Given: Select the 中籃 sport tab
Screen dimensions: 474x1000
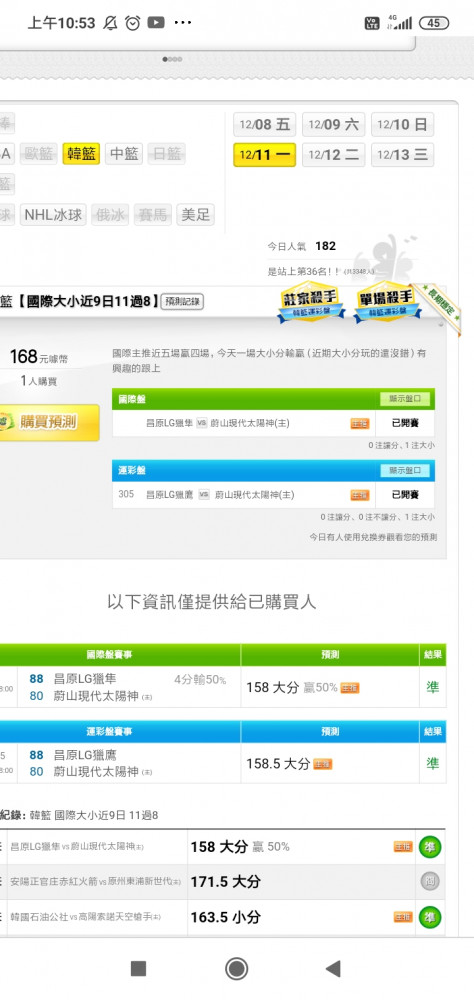Looking at the screenshot, I should (x=124, y=154).
